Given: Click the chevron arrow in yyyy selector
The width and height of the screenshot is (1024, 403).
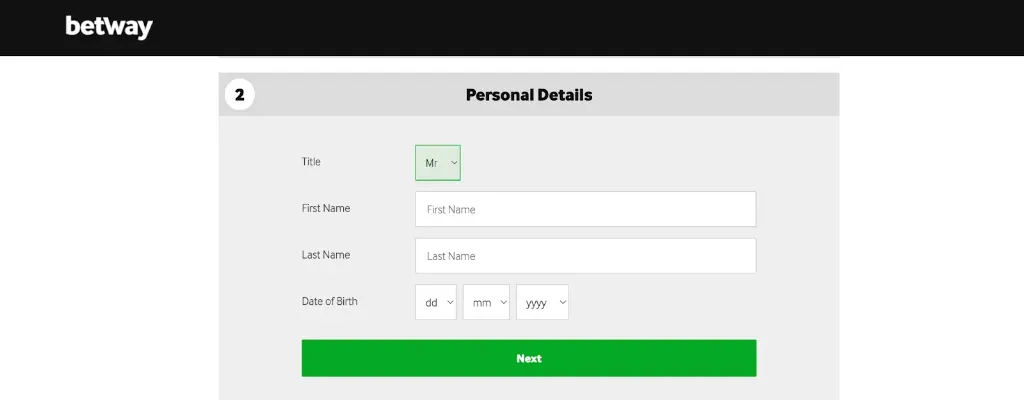Looking at the screenshot, I should click(x=560, y=303).
